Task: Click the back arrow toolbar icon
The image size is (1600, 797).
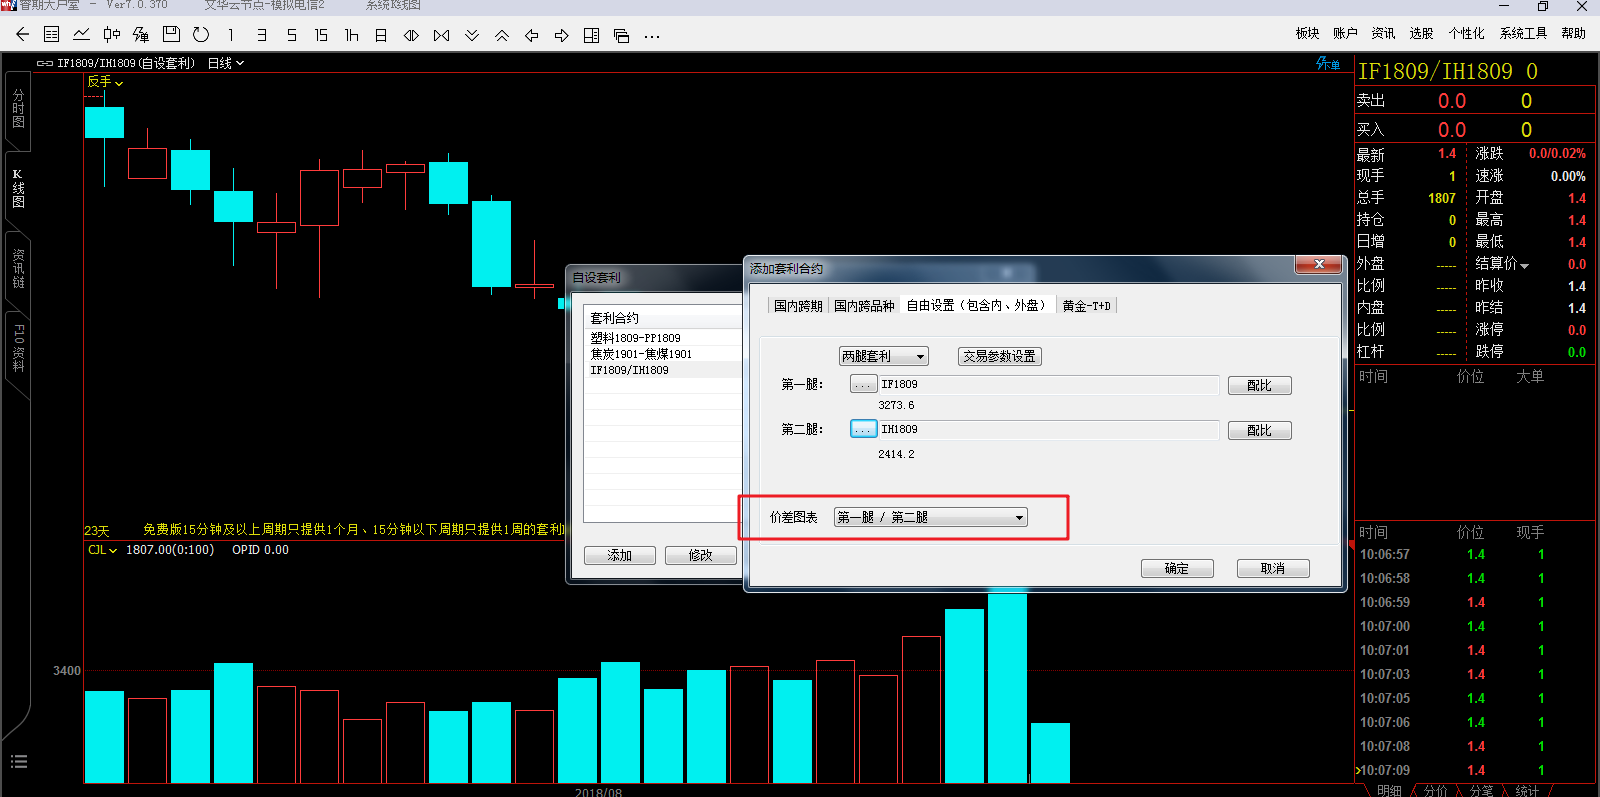Action: coord(22,35)
